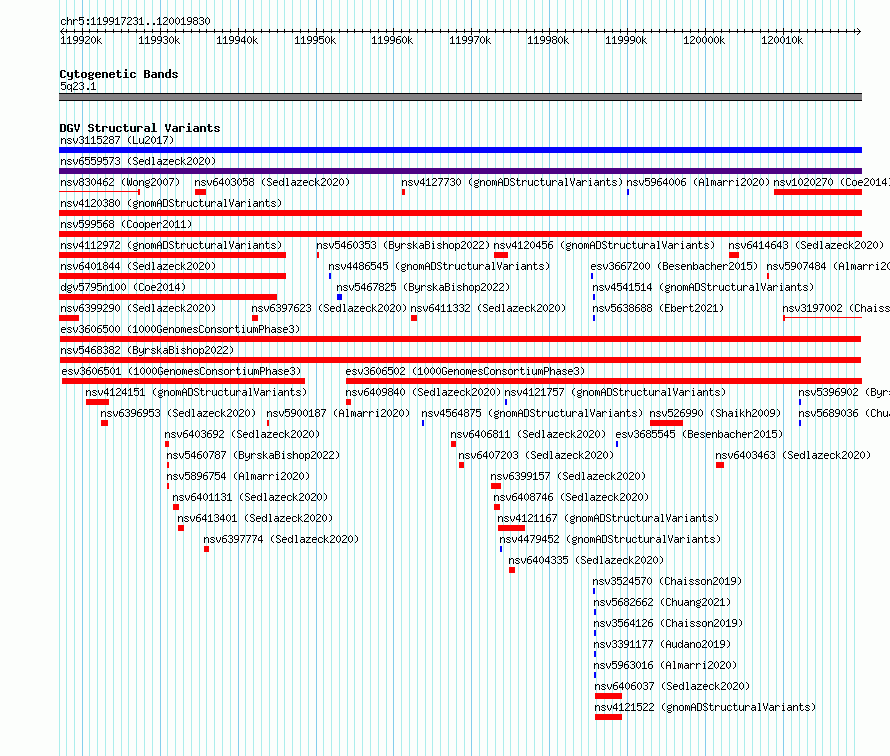Click nsv6397774 (Sedlazeck2020) label
Screen dimensions: 890x756
[282, 539]
